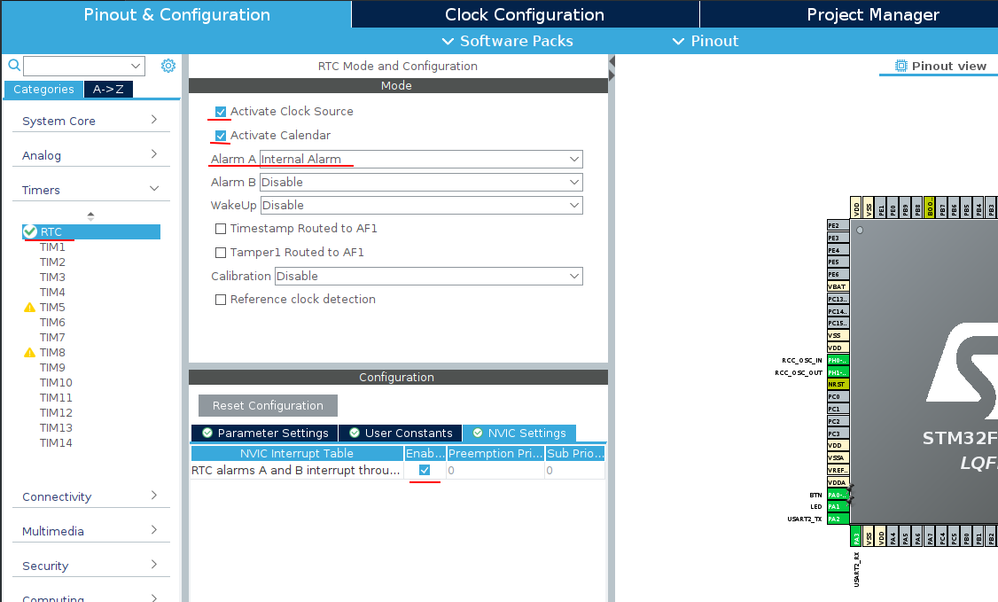Switch to Clock Configuration tab
The image size is (998, 602).
pyautogui.click(x=524, y=14)
